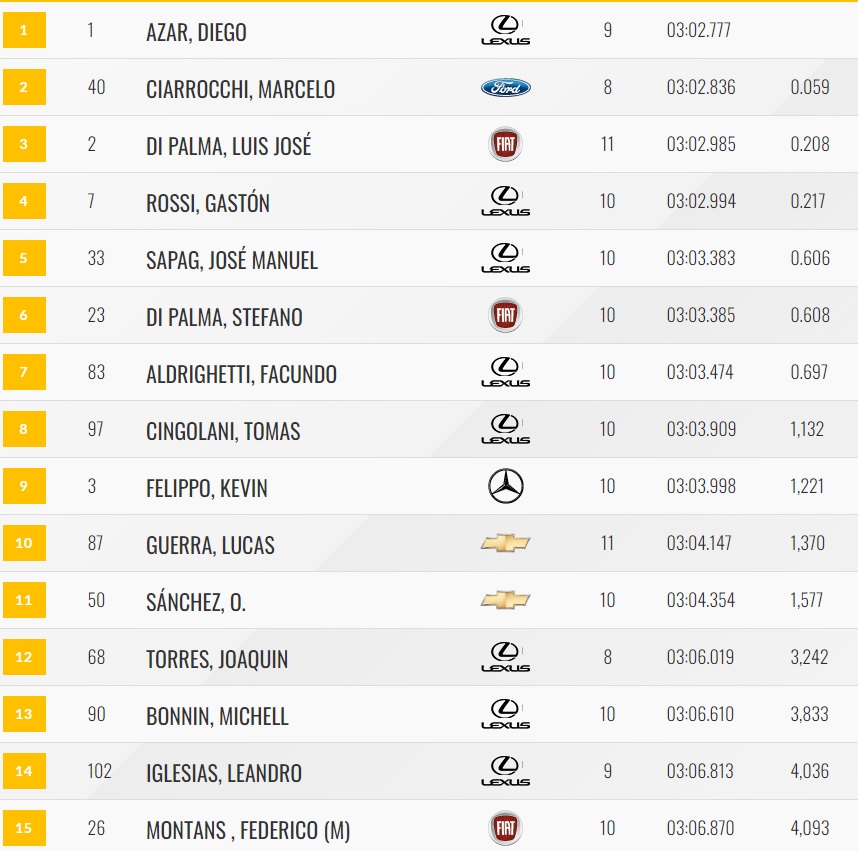Click the Fiat logo for Di Palma, Luis José
858x851 pixels.
point(505,144)
